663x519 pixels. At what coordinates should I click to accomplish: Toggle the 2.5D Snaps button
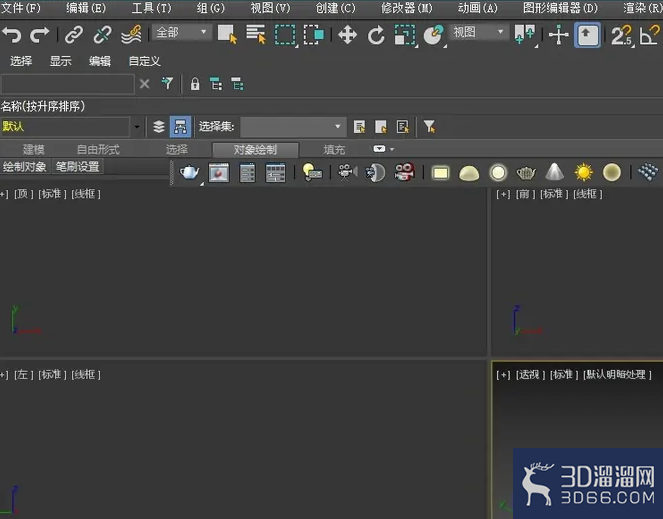622,35
